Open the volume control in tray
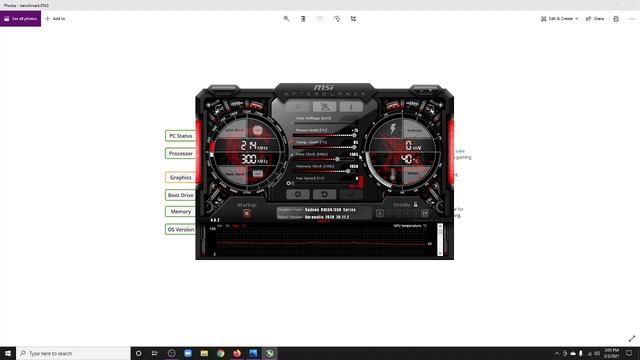Image resolution: width=640 pixels, height=360 pixels. (597, 353)
